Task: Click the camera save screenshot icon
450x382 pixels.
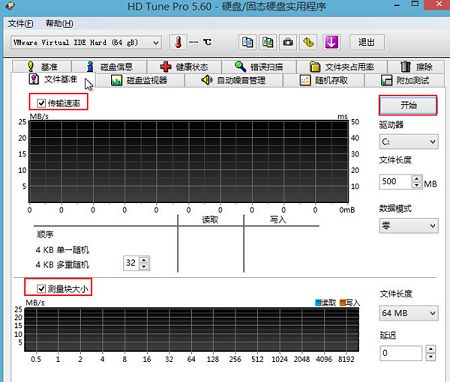Action: tap(288, 42)
